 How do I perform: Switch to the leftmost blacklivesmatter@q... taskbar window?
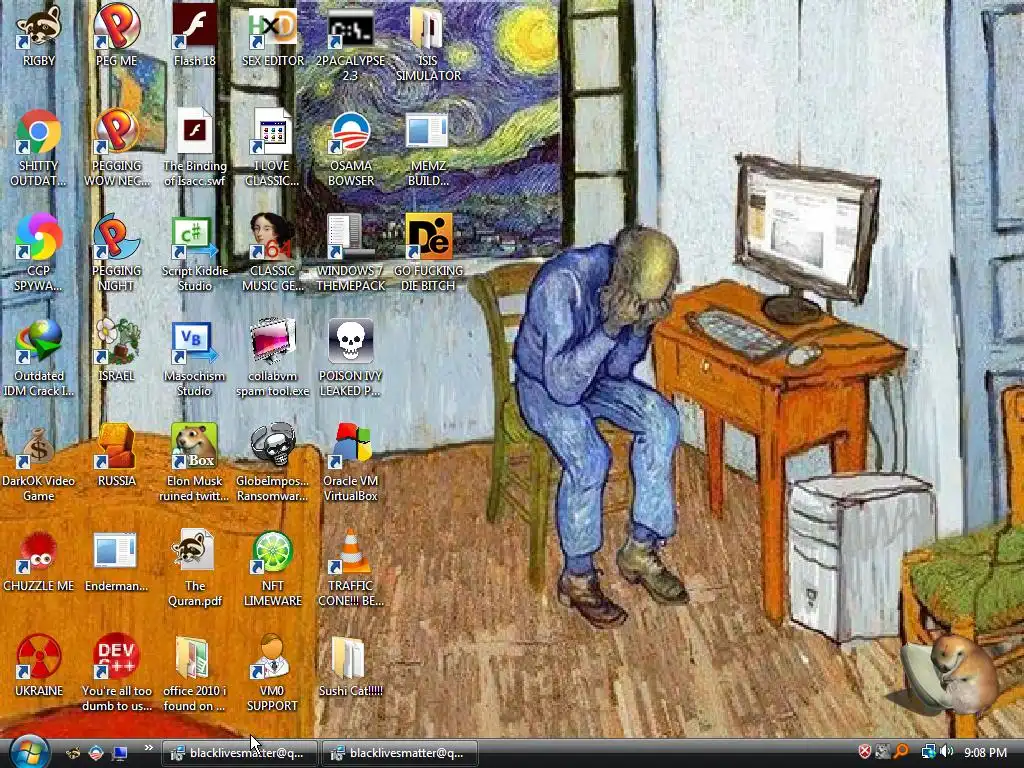pos(239,753)
